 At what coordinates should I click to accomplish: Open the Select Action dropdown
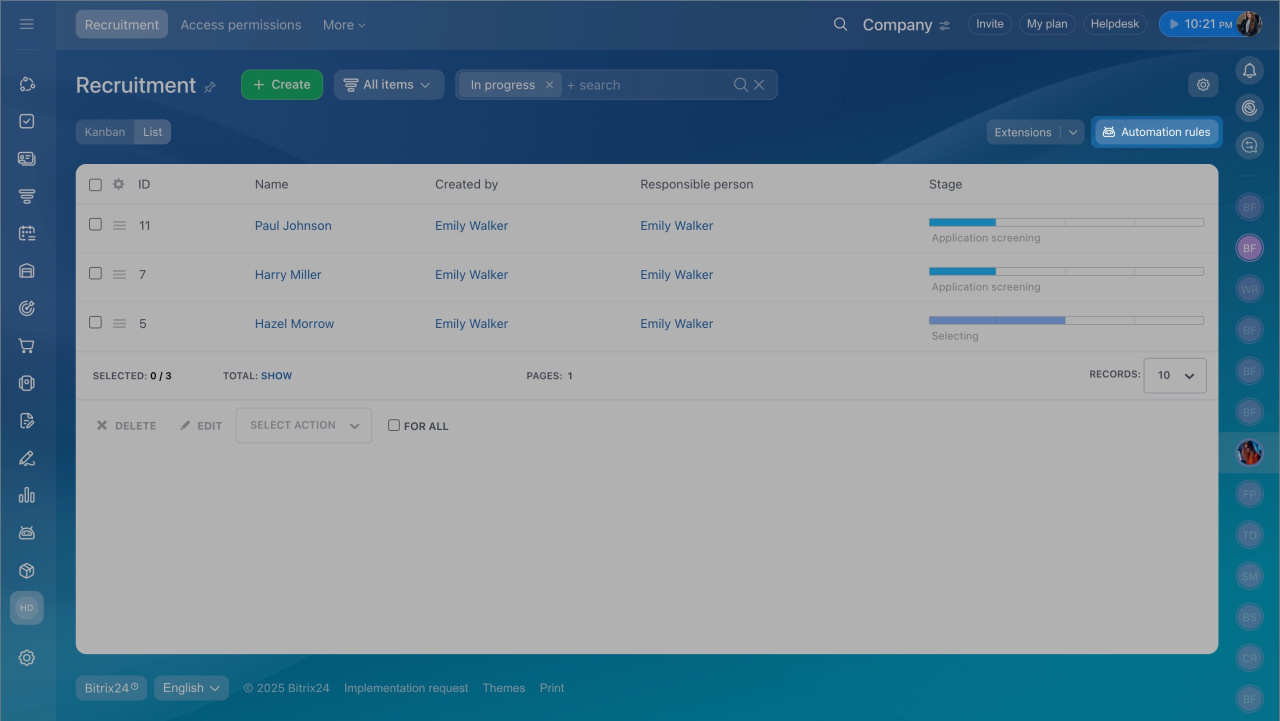[303, 425]
